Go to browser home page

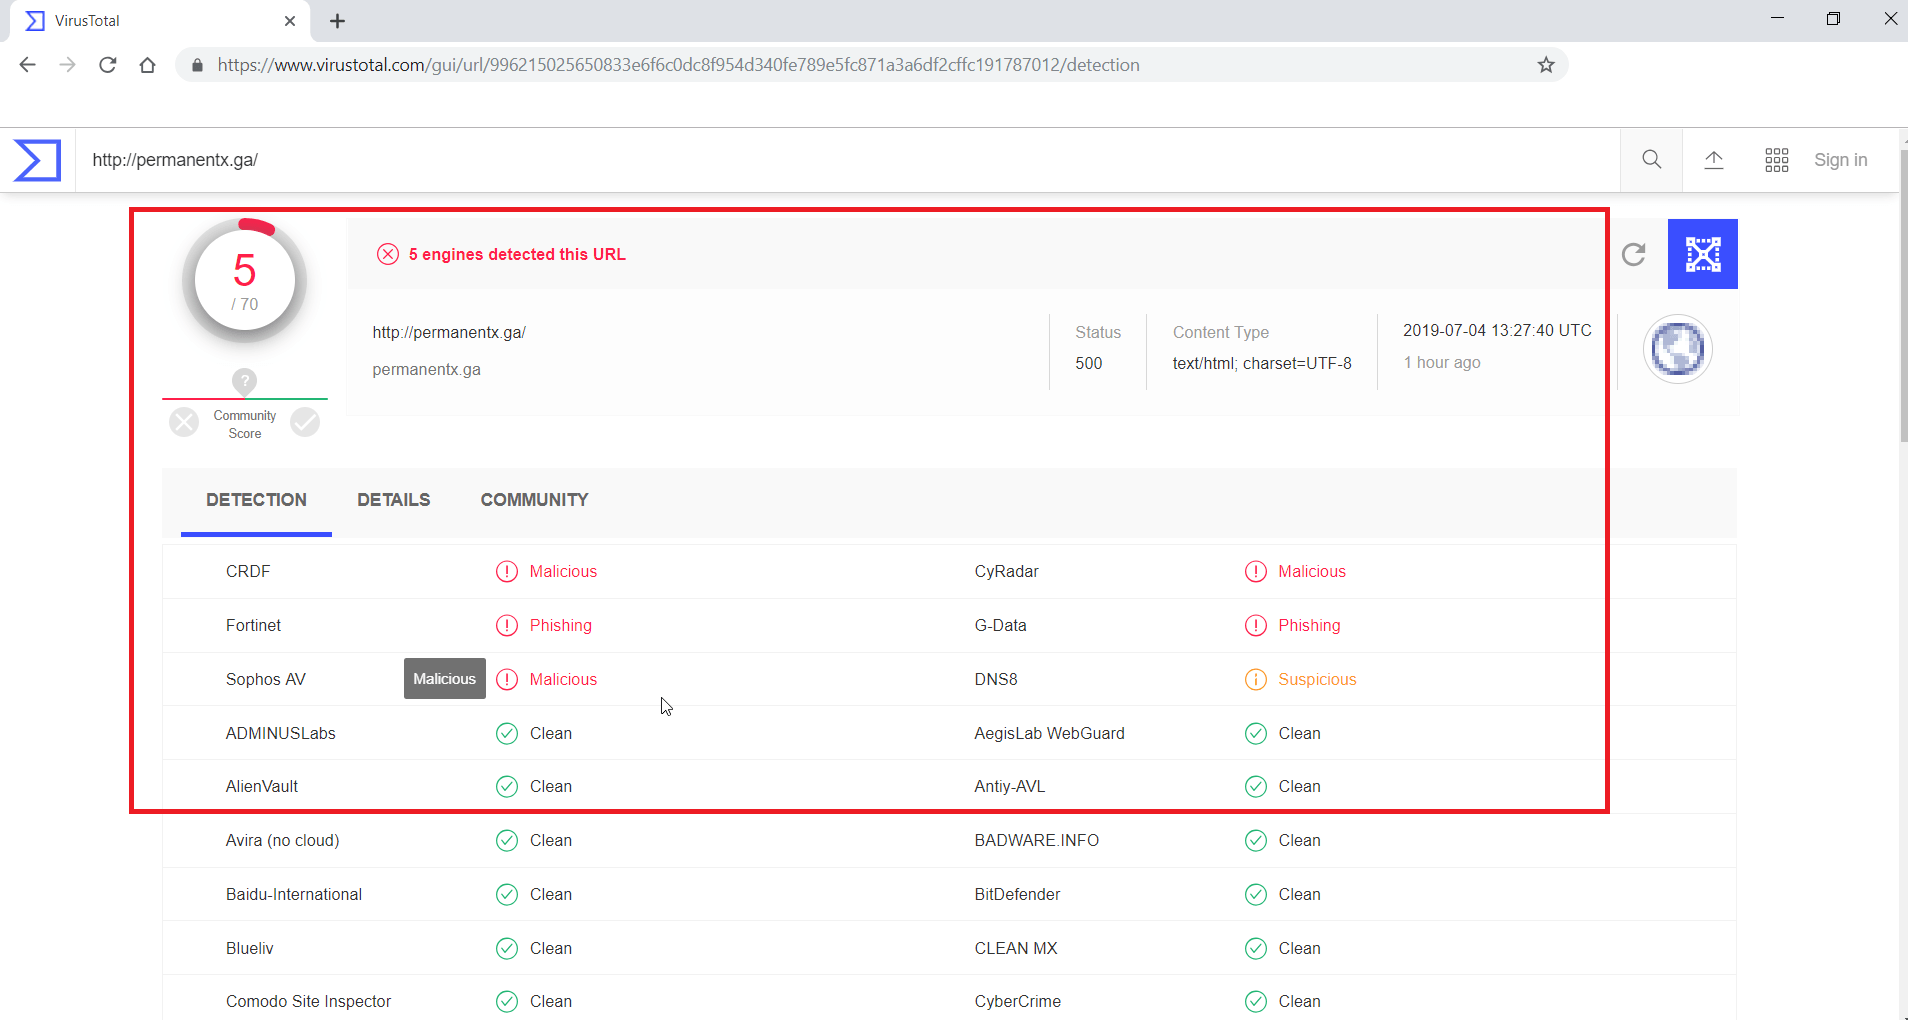pyautogui.click(x=148, y=65)
